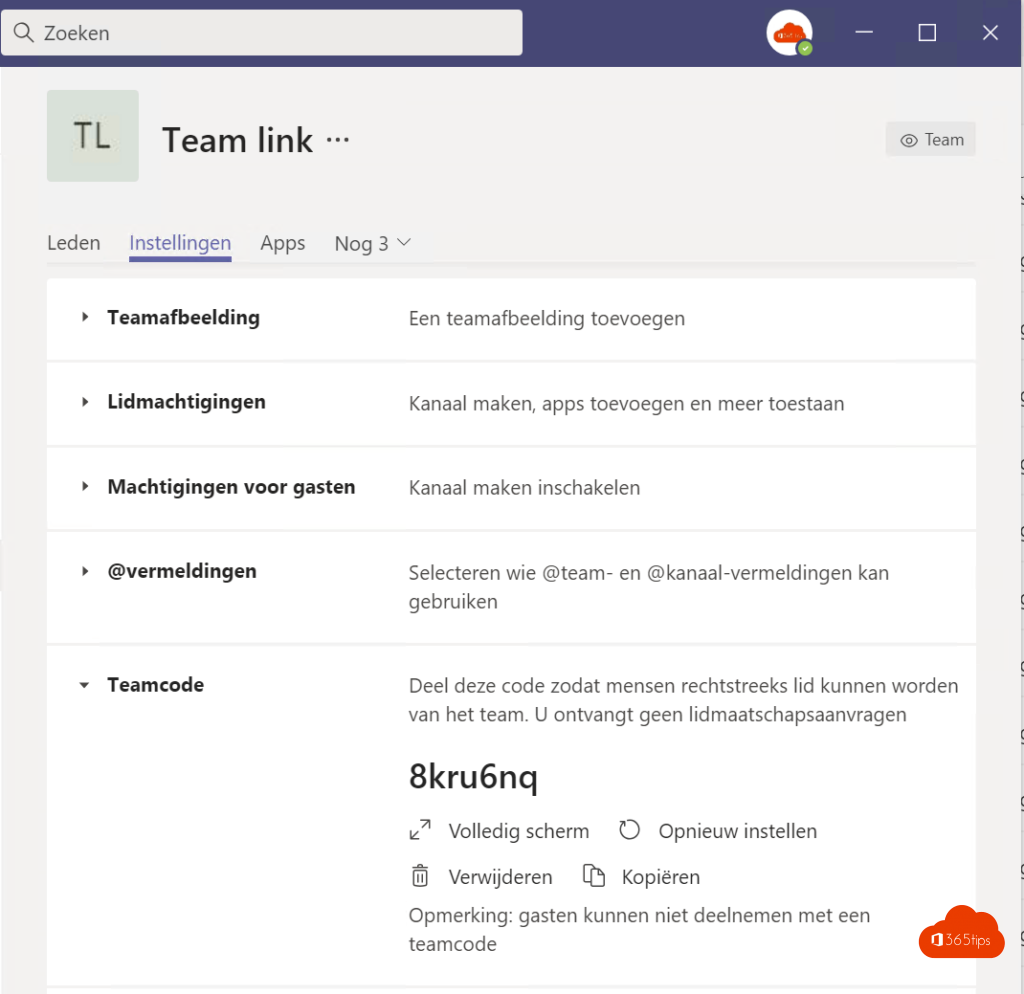Screen dimensions: 1024x994
Task: Focus the Zoeken search field
Action: (262, 33)
